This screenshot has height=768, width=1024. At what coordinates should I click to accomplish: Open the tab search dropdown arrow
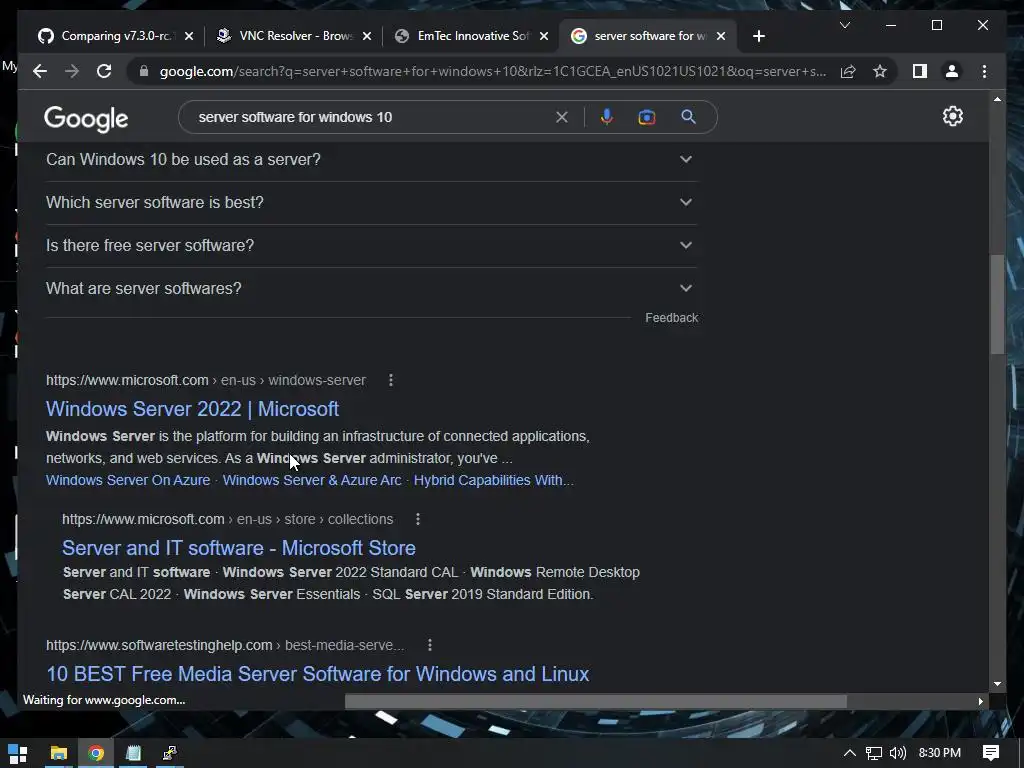(x=844, y=25)
